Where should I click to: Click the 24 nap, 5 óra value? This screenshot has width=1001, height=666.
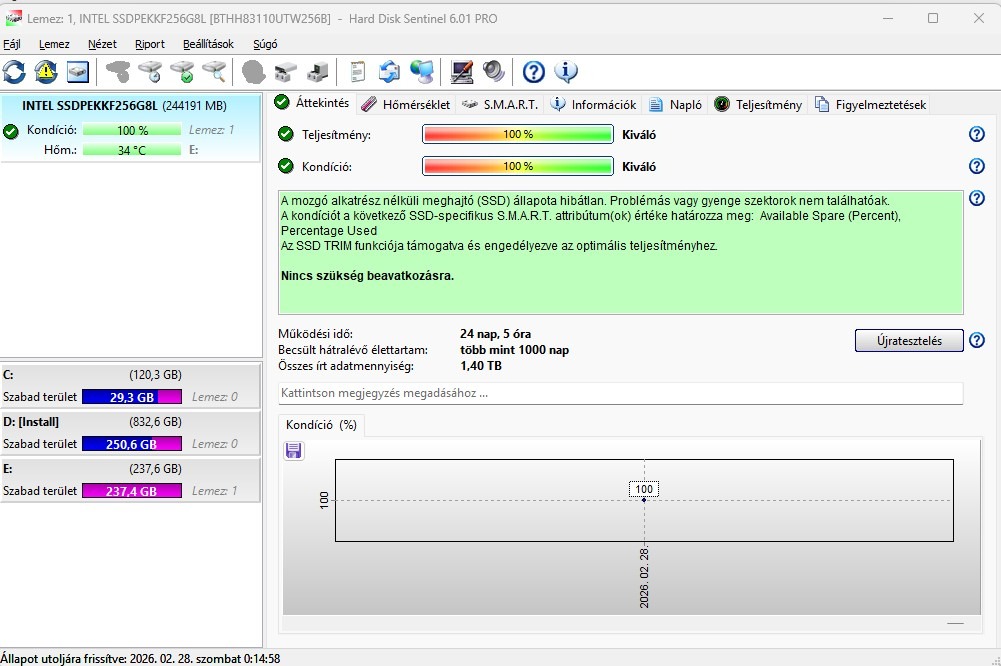[x=495, y=333]
